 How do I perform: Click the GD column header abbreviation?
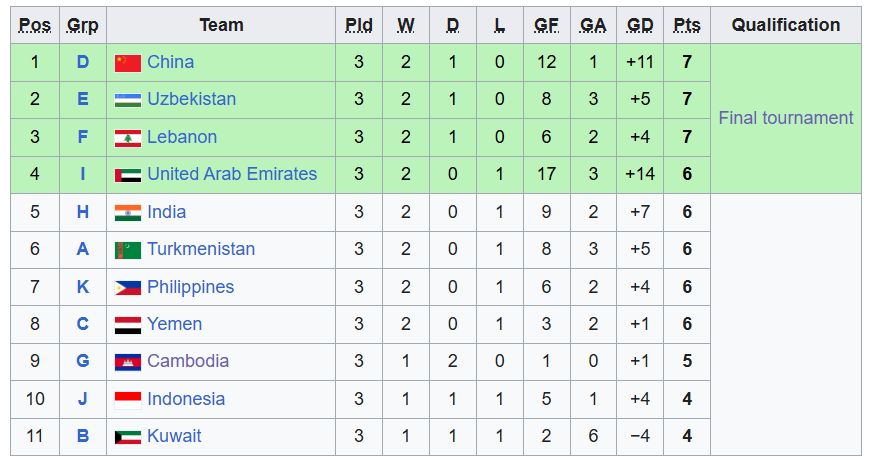640,25
